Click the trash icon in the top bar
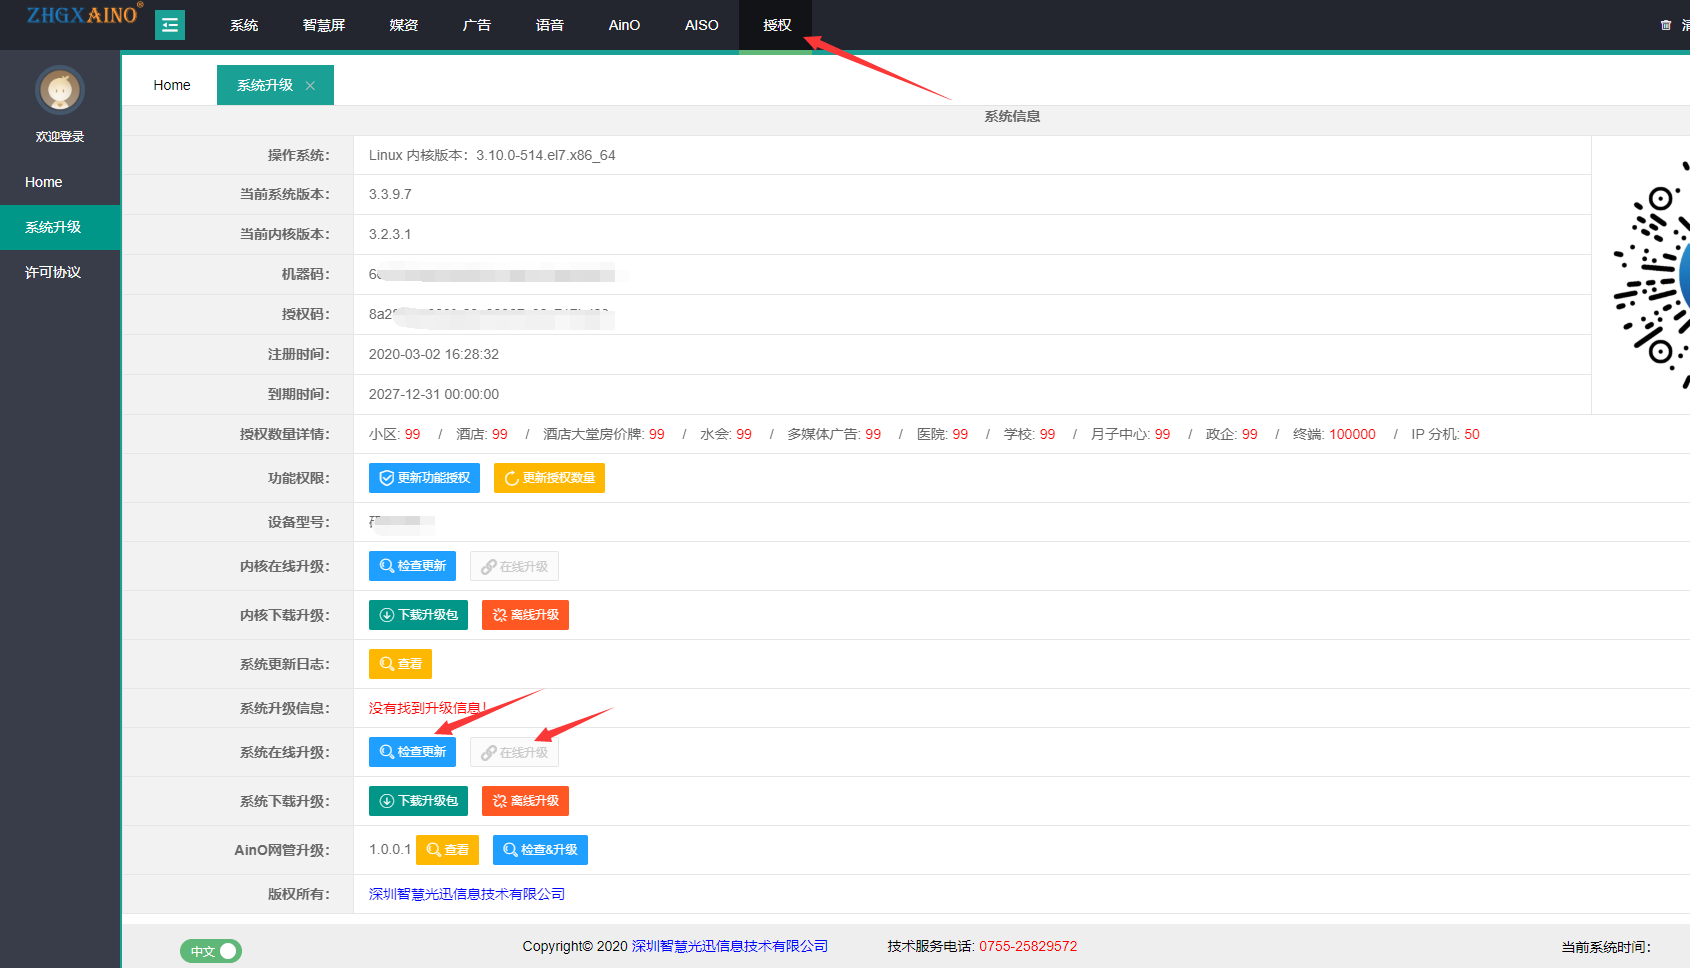The image size is (1690, 968). [x=1665, y=25]
